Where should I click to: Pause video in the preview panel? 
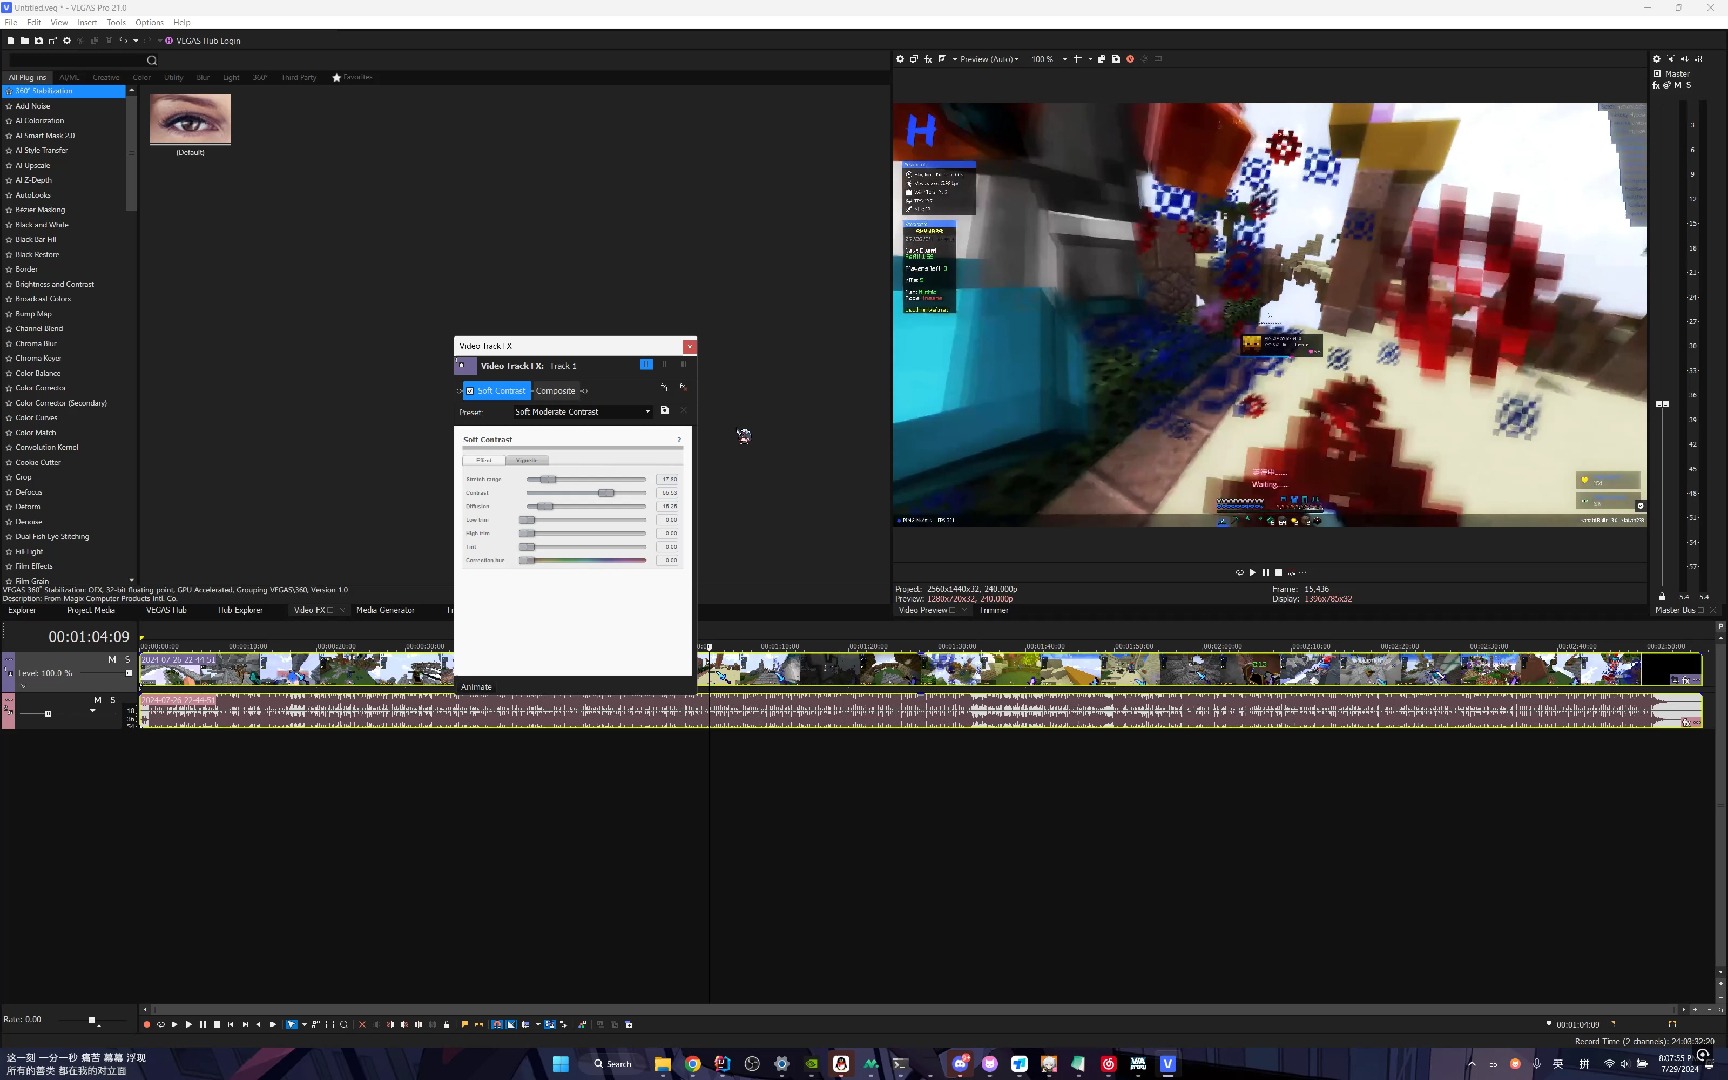pos(1265,572)
